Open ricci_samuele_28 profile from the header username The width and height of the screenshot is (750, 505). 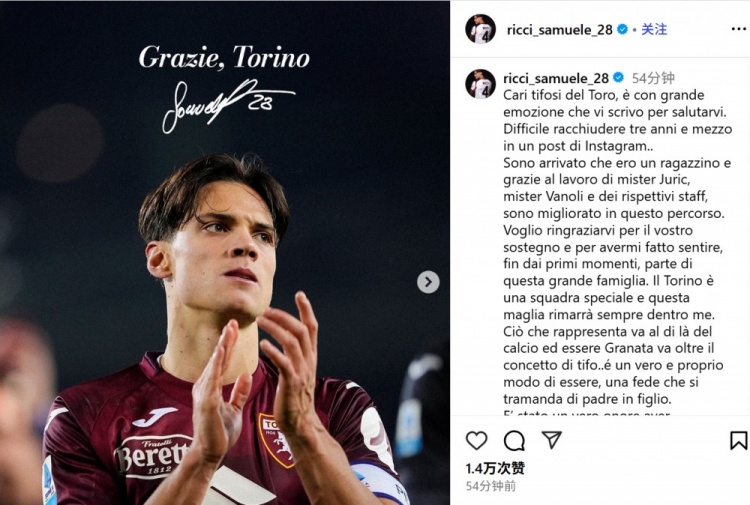[x=559, y=30]
